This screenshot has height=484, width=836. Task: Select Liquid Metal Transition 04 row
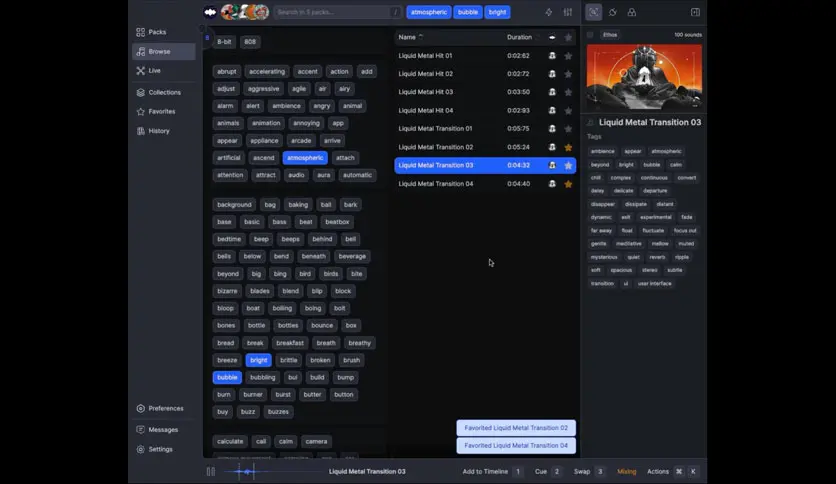click(x=485, y=184)
